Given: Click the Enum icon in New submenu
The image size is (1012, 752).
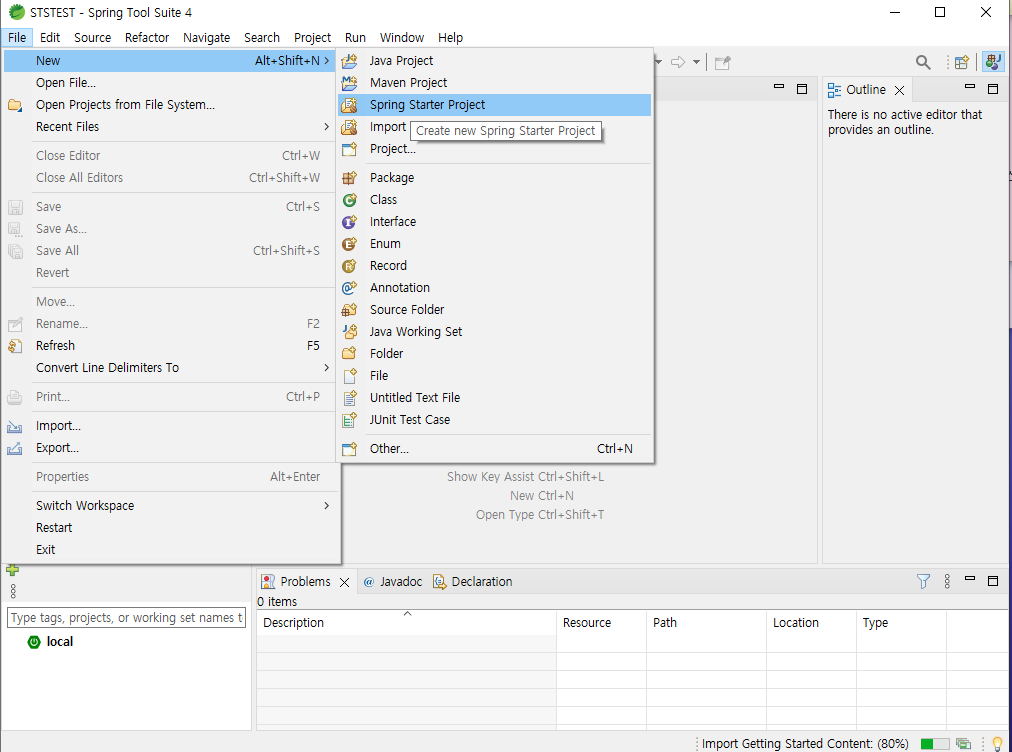Looking at the screenshot, I should coord(349,244).
